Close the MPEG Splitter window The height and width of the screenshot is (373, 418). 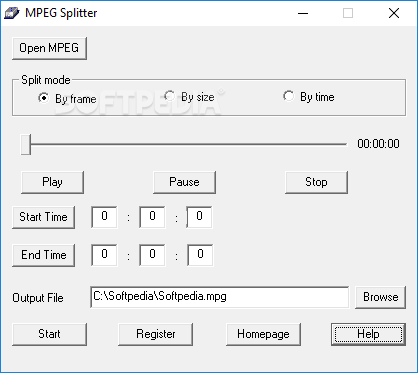coord(394,13)
